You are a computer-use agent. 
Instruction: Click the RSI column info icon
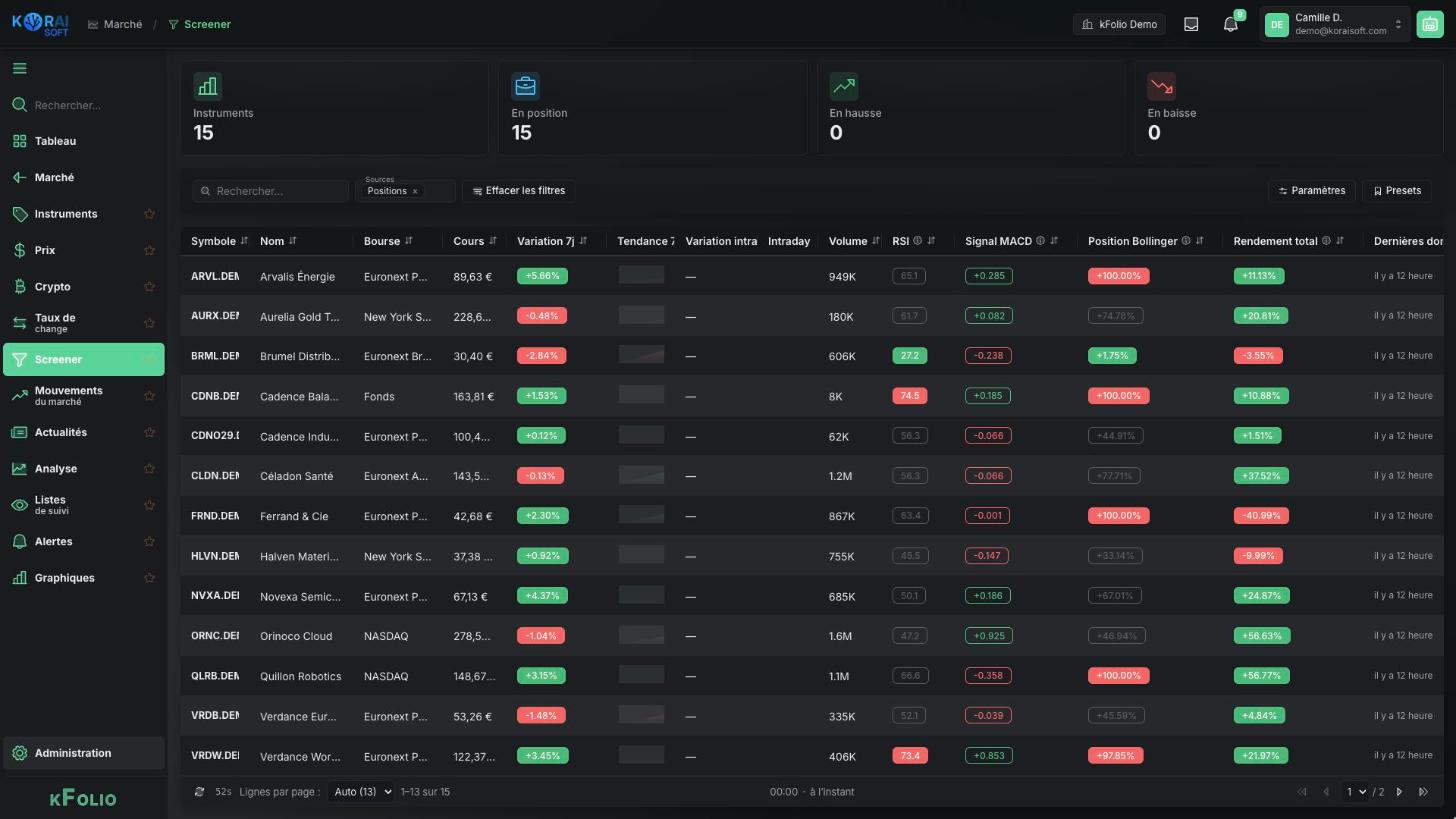(x=917, y=241)
